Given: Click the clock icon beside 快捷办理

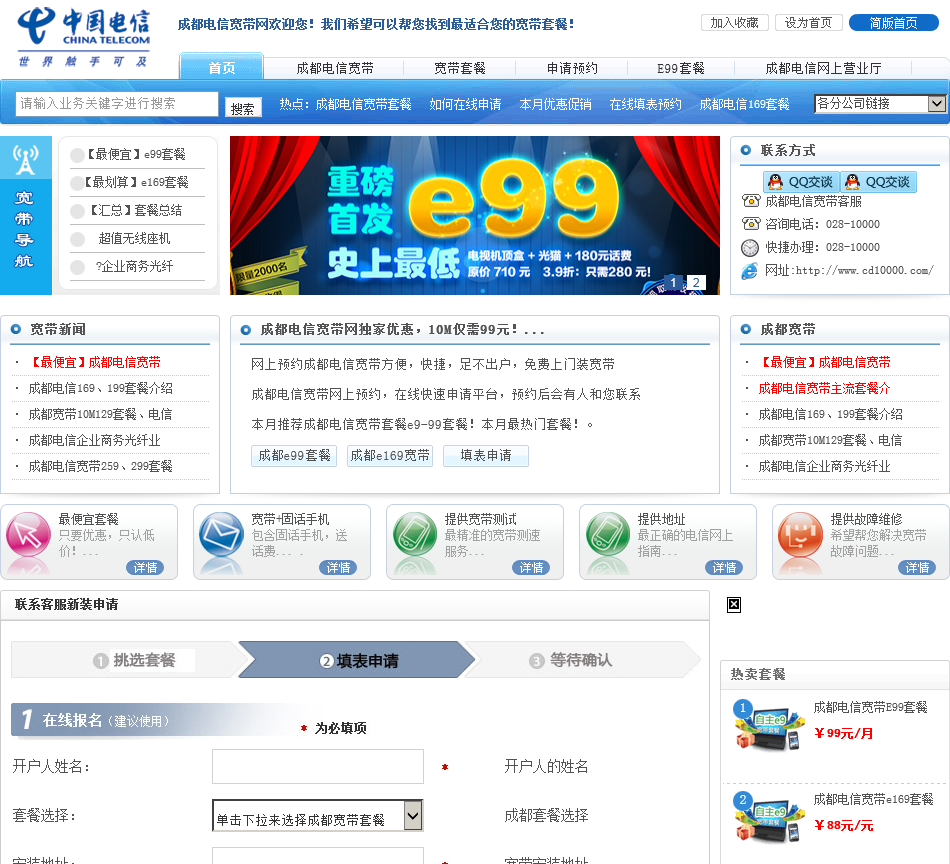Looking at the screenshot, I should pyautogui.click(x=750, y=248).
